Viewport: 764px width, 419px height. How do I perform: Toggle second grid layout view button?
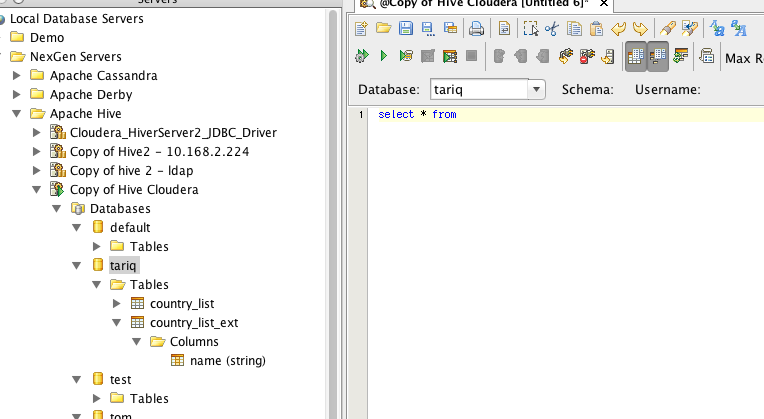point(658,57)
